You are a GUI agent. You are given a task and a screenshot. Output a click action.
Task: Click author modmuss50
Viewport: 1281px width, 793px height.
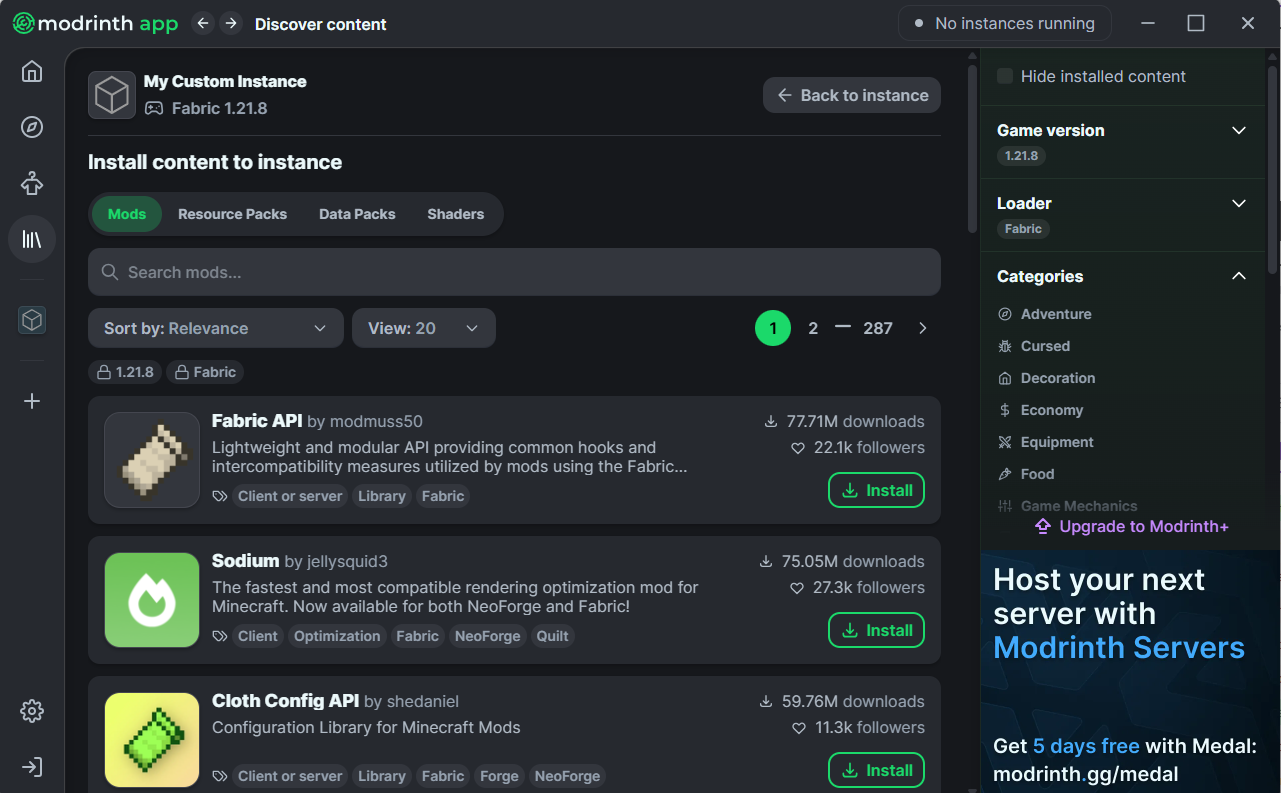coord(375,422)
